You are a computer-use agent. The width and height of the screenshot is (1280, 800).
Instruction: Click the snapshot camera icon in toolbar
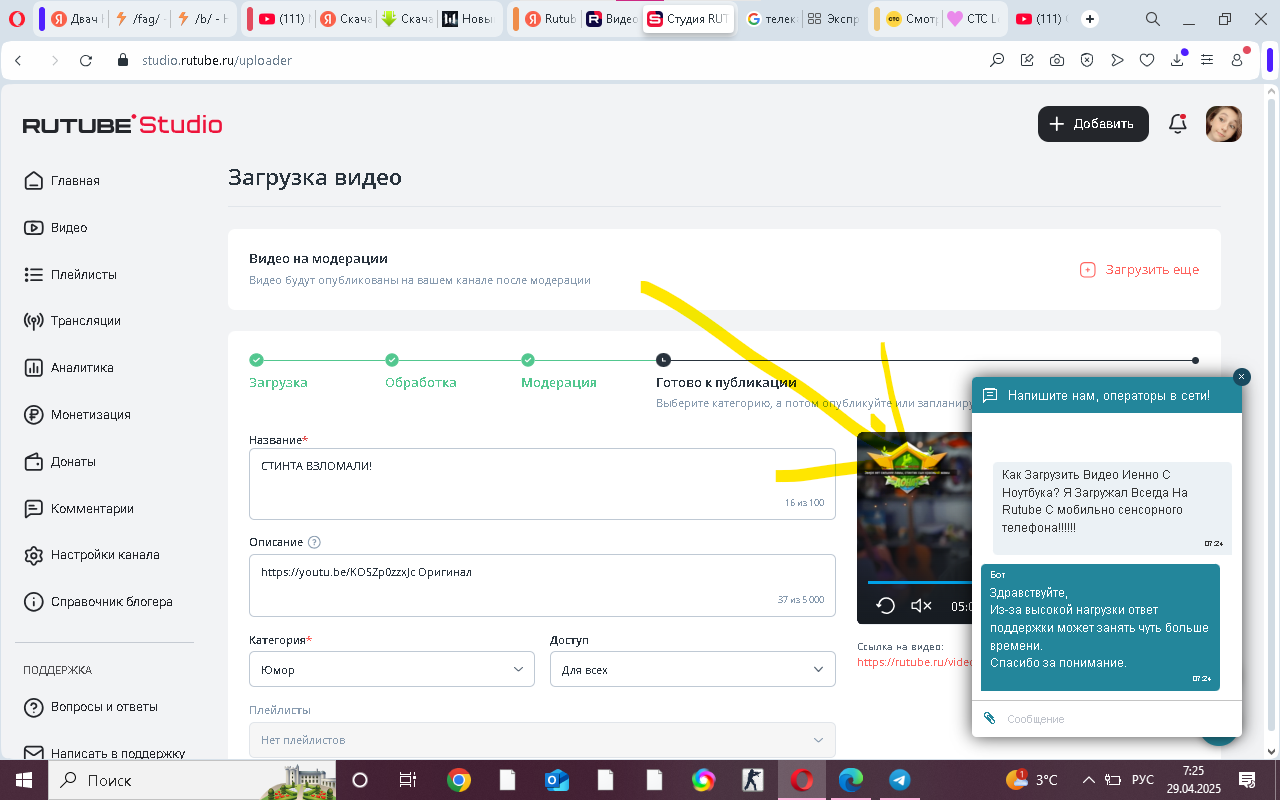(x=1057, y=60)
